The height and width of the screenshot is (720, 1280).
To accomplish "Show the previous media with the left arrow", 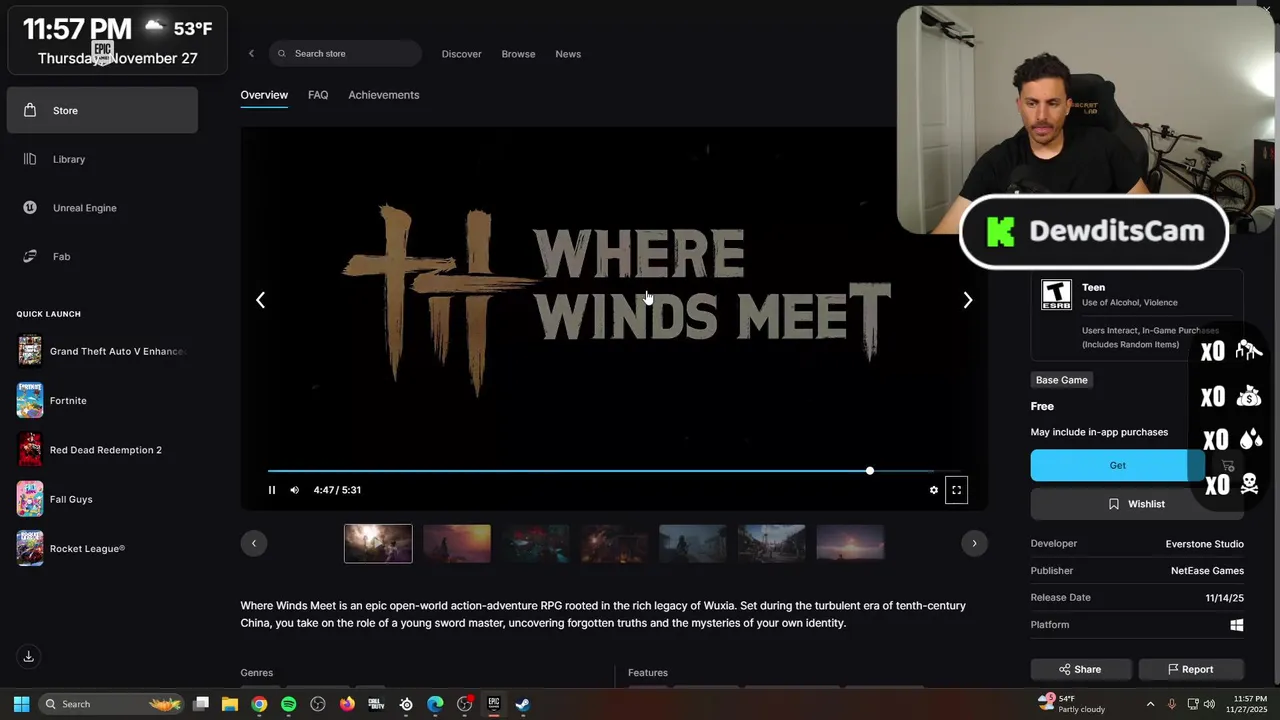I will (x=260, y=300).
